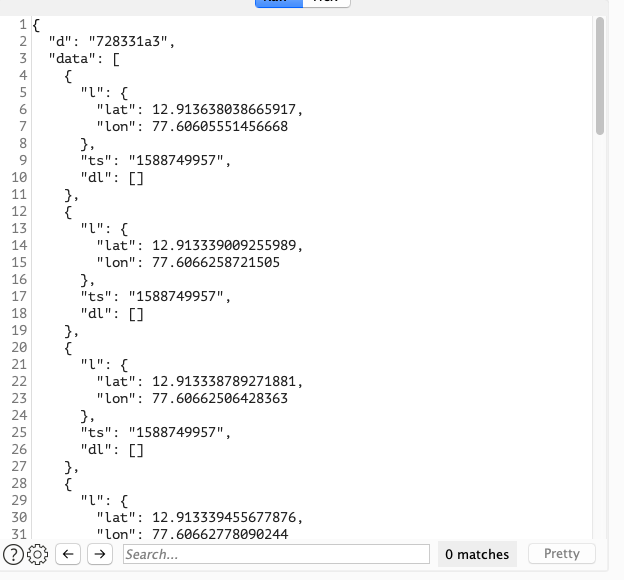The width and height of the screenshot is (624, 580).
Task: Focus the Search input field
Action: coord(275,554)
